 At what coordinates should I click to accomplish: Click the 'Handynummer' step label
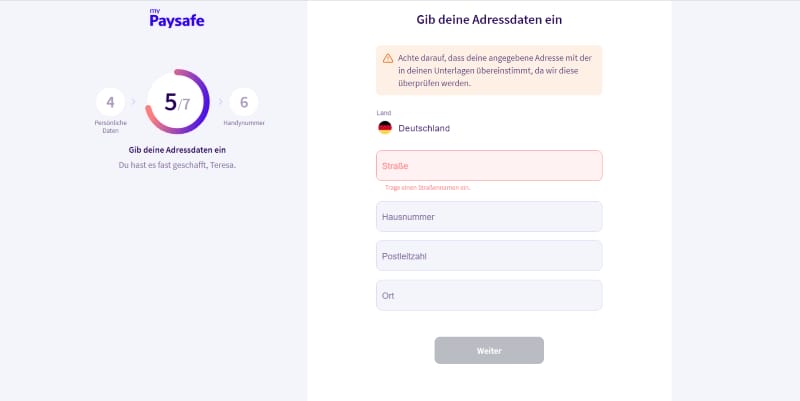[x=244, y=123]
